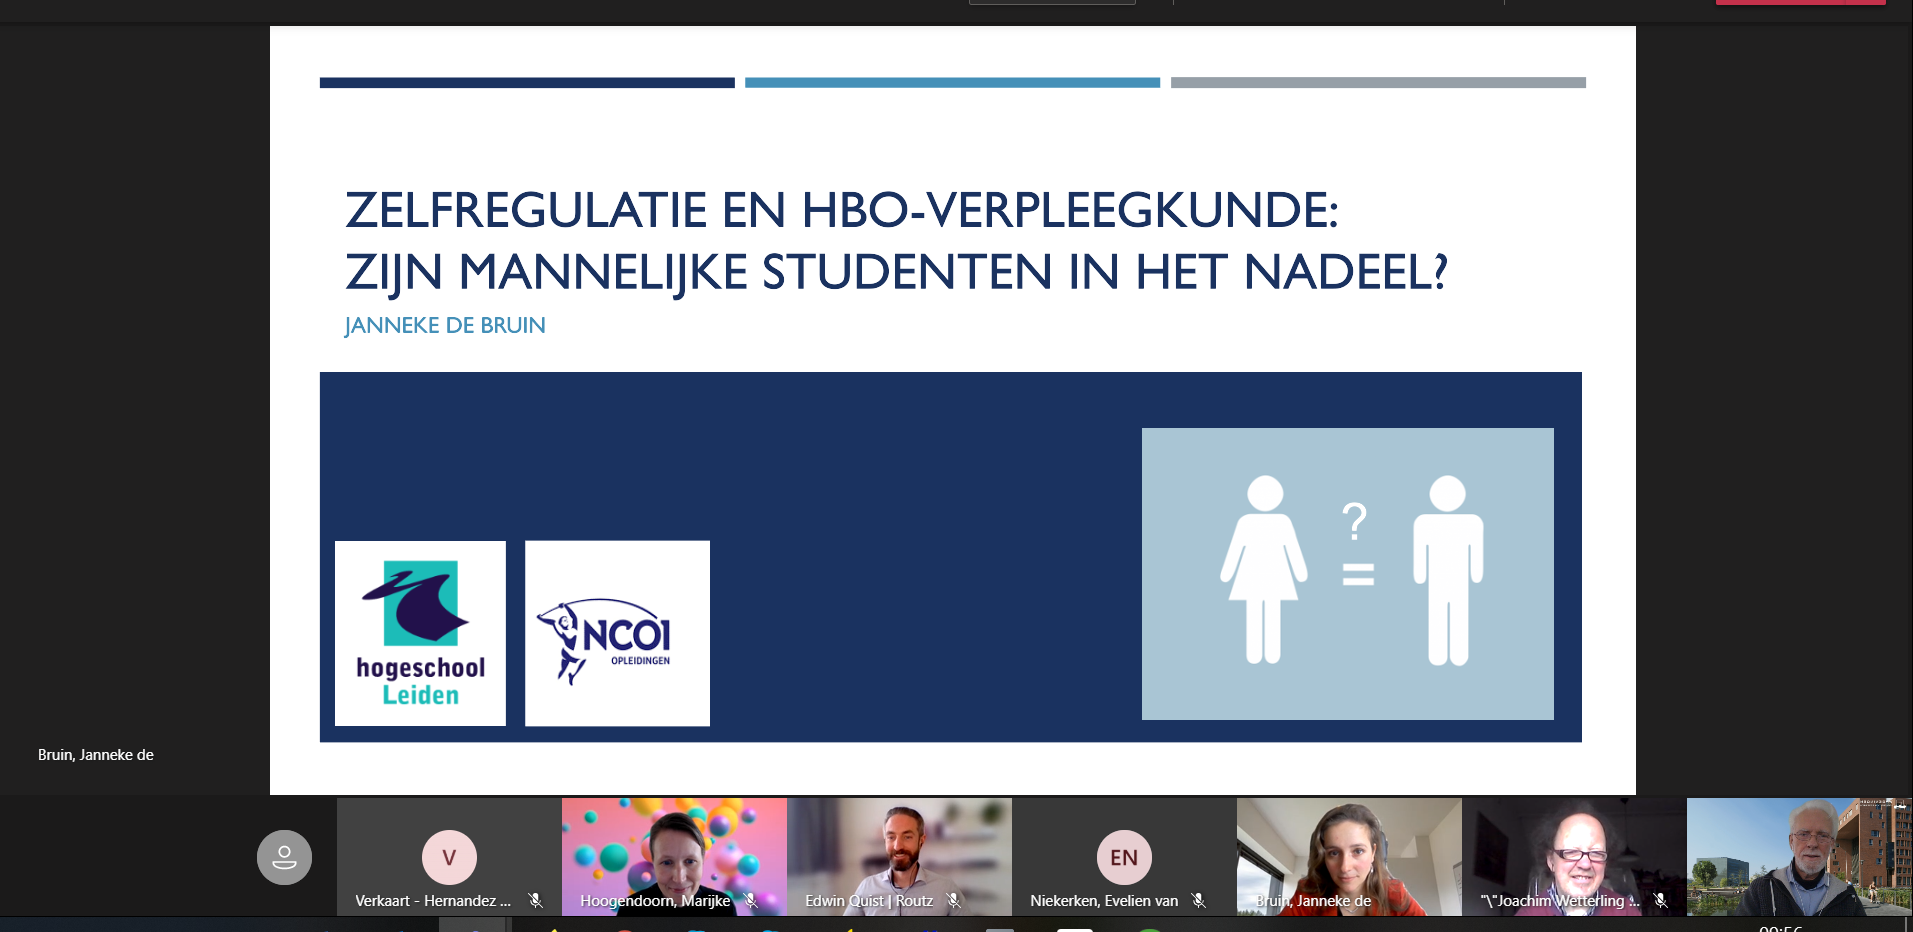
Task: Click the line 'ZIJN MANNELIJKE STUDENTEN IN HET NADEEL?'
Action: (x=896, y=273)
